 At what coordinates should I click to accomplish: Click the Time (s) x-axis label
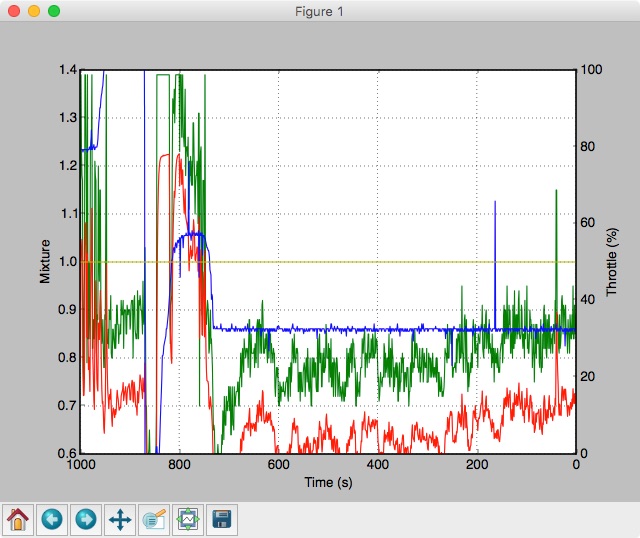(x=329, y=482)
